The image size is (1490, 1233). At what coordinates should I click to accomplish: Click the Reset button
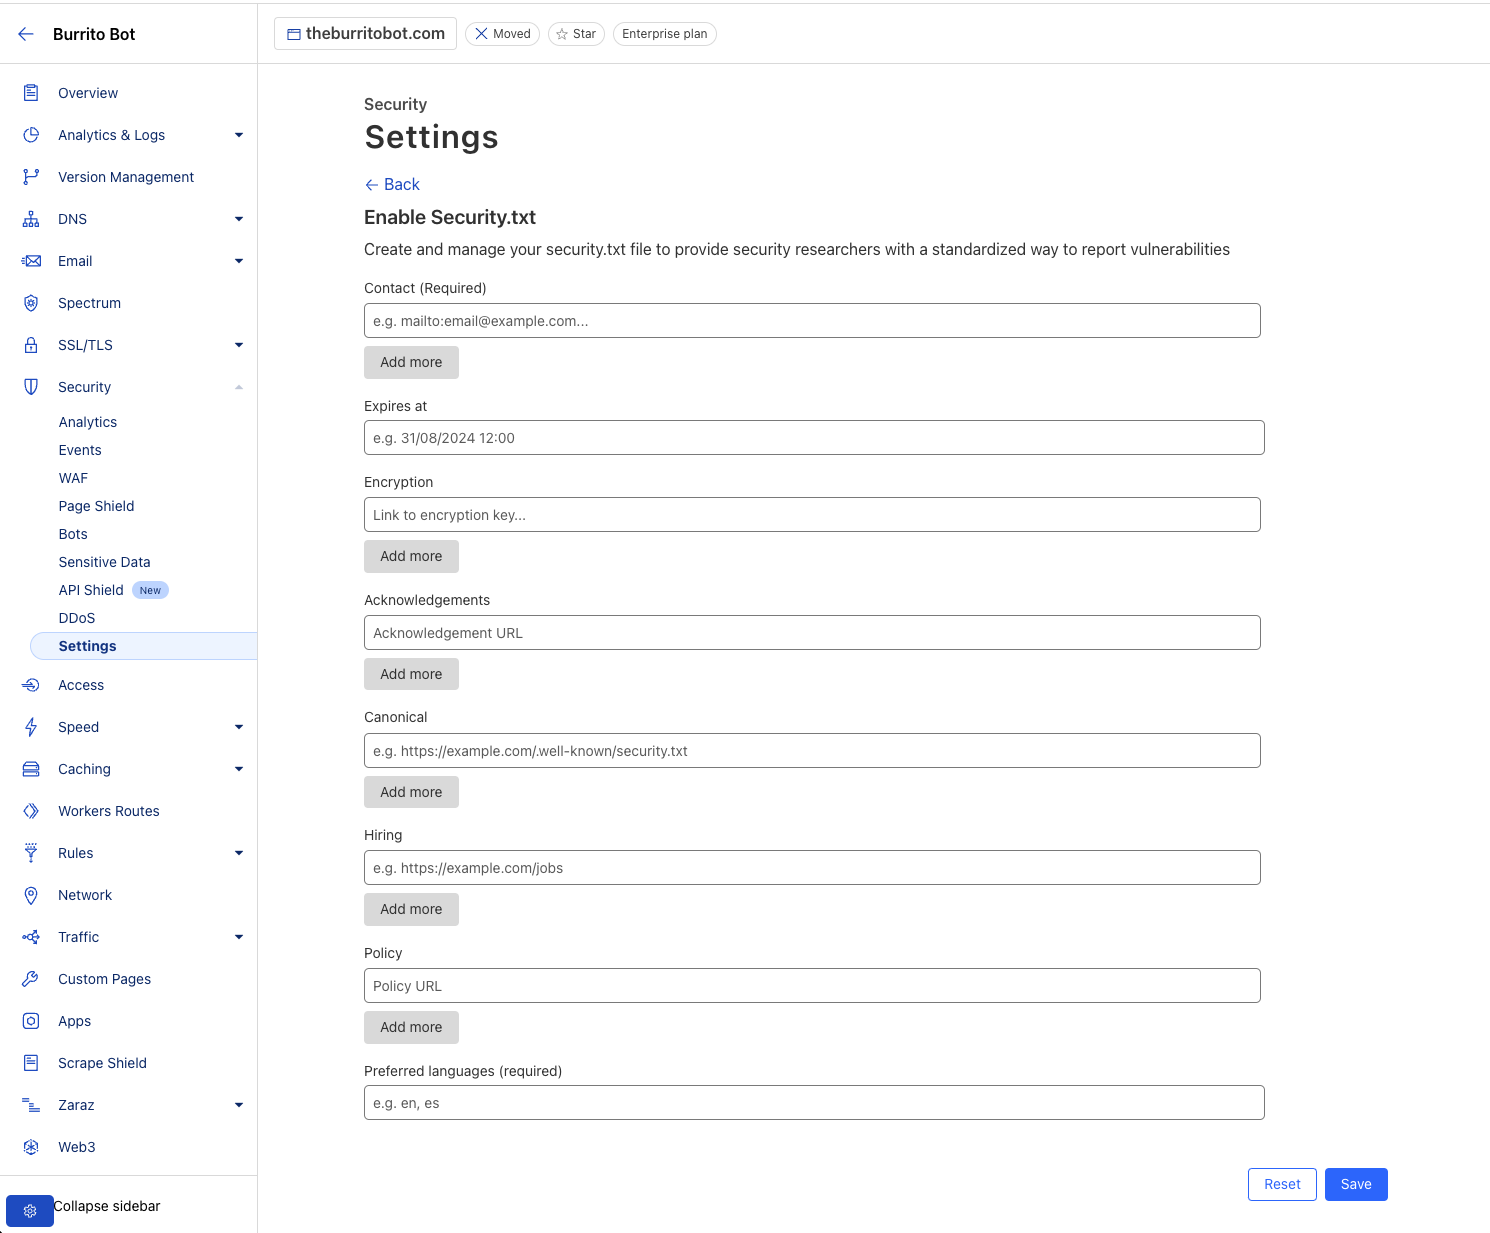click(1282, 1184)
